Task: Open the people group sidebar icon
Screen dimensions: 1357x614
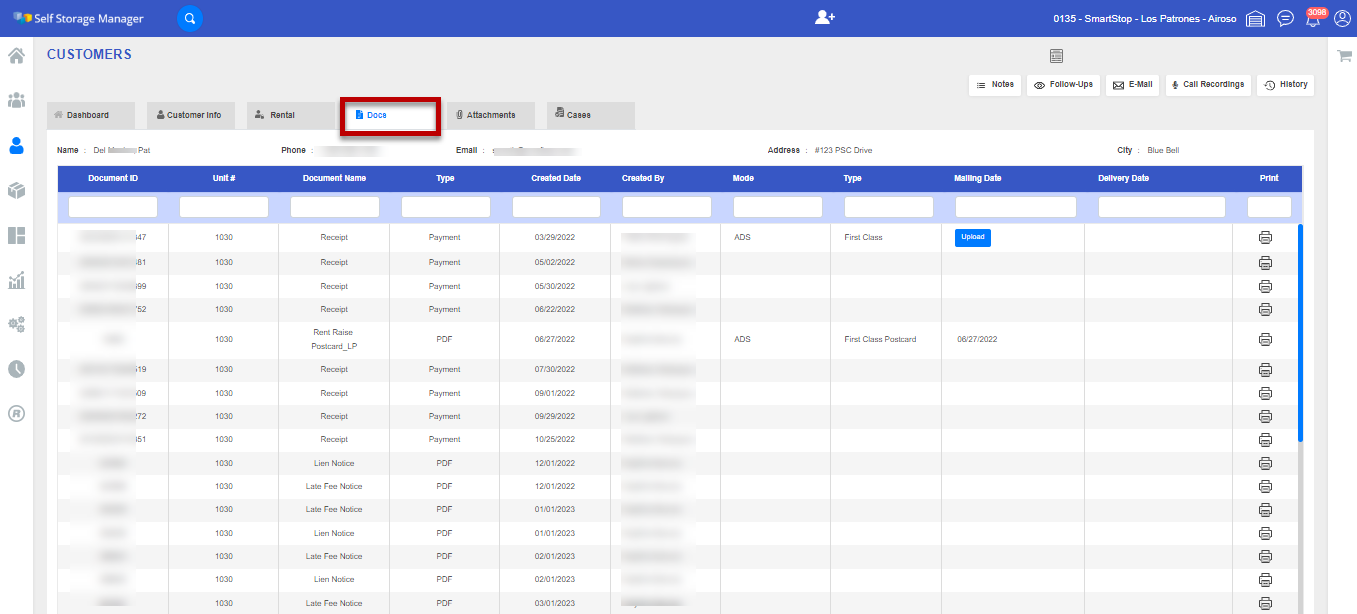Action: [16, 100]
